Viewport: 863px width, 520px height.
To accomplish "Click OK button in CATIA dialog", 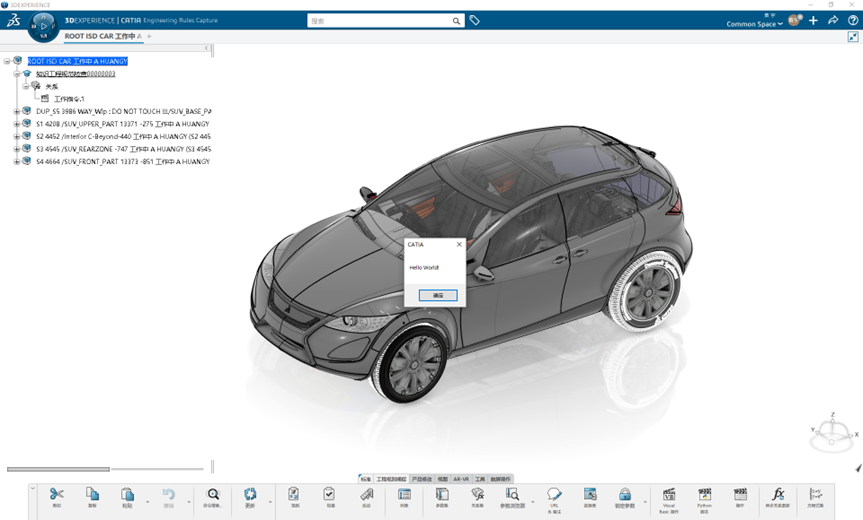I will (x=438, y=295).
